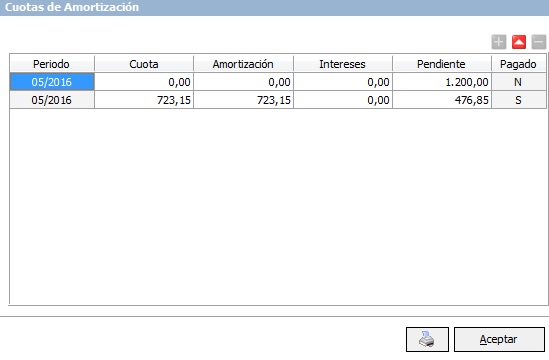Click the first row Intereses cell 0,00

tap(343, 82)
